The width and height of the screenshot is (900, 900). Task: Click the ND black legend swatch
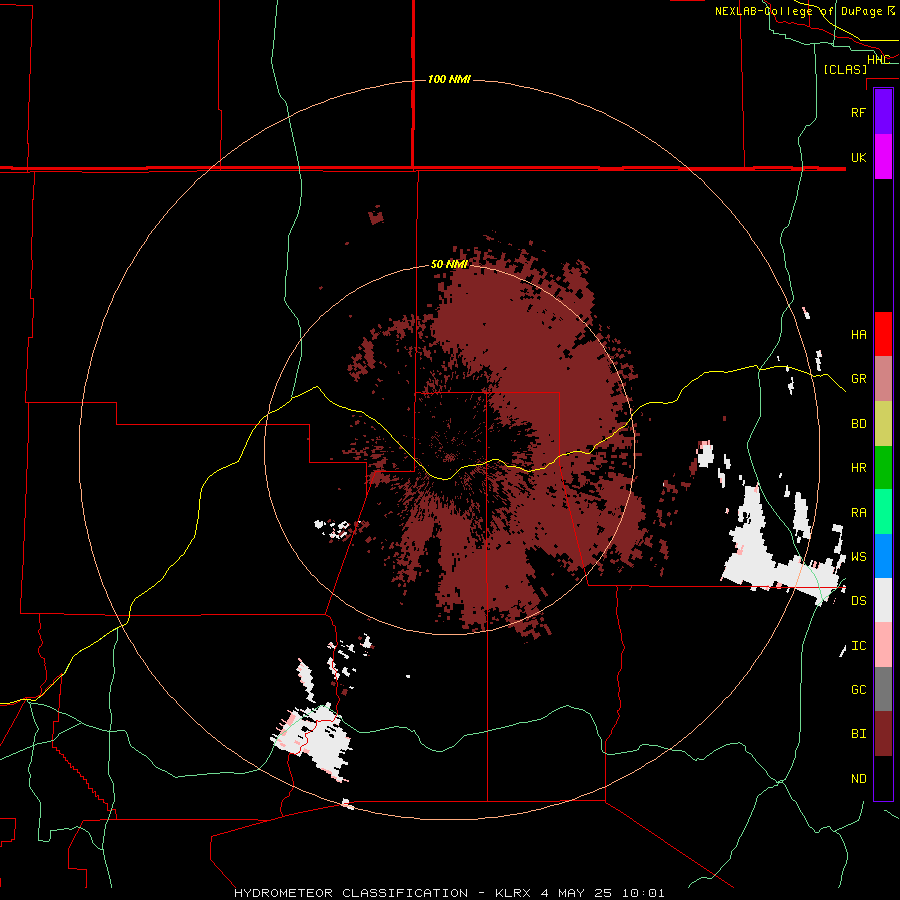click(x=883, y=778)
